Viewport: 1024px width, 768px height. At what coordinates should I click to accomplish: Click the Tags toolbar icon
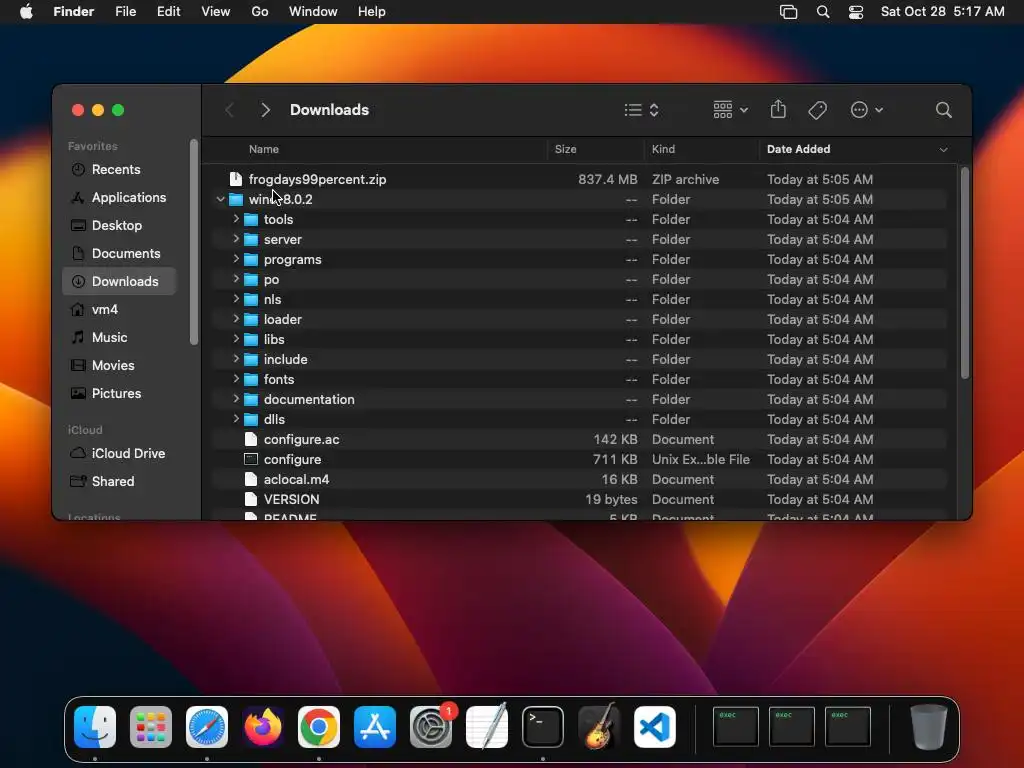click(817, 110)
